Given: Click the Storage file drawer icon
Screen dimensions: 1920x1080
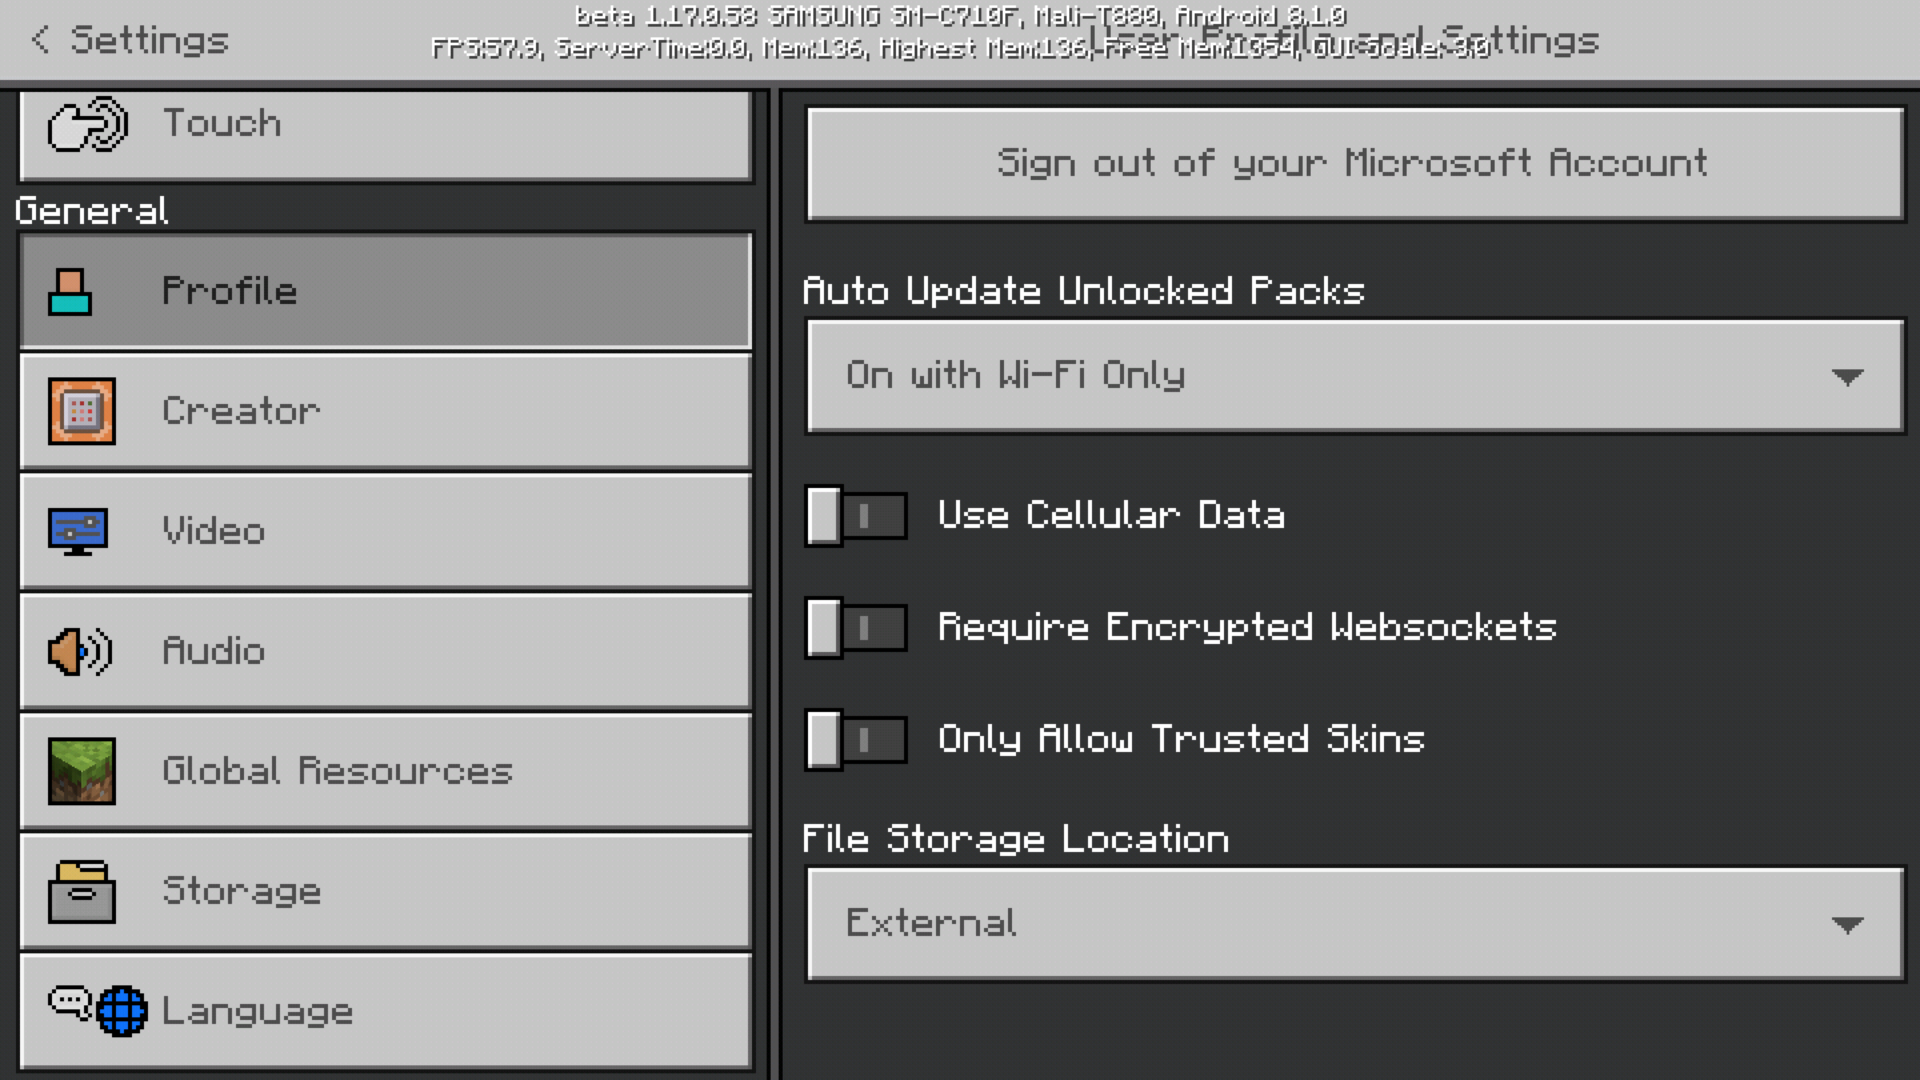Looking at the screenshot, I should click(82, 891).
